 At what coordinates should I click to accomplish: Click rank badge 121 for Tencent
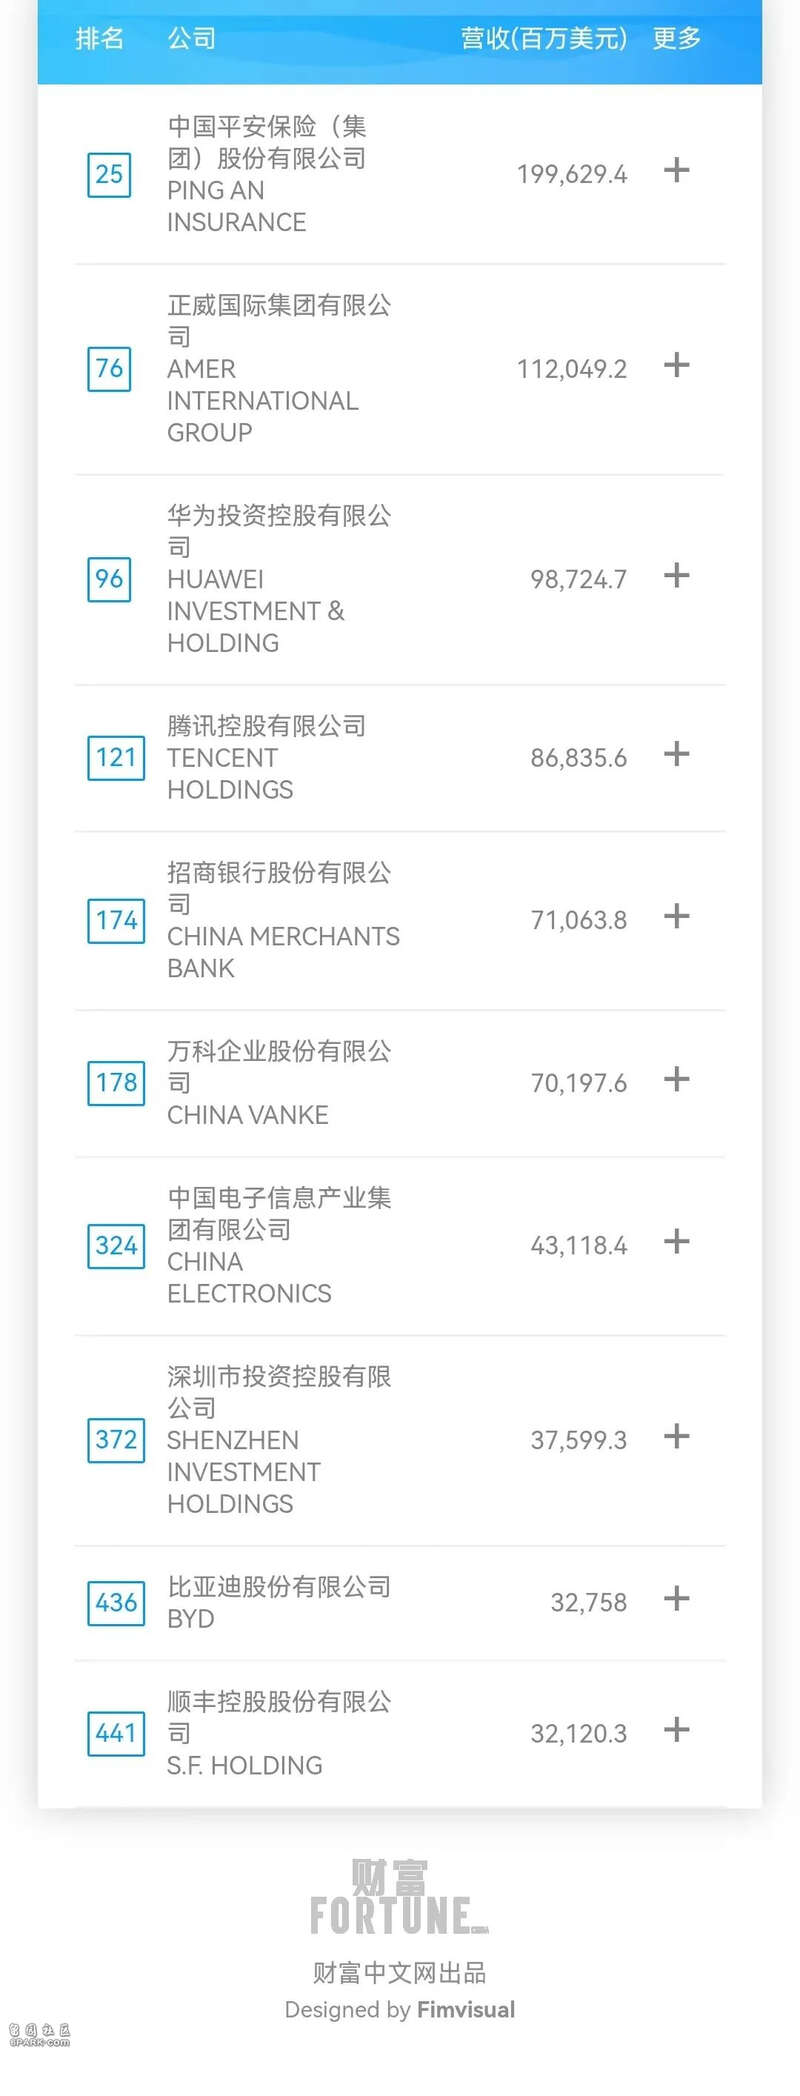(116, 757)
